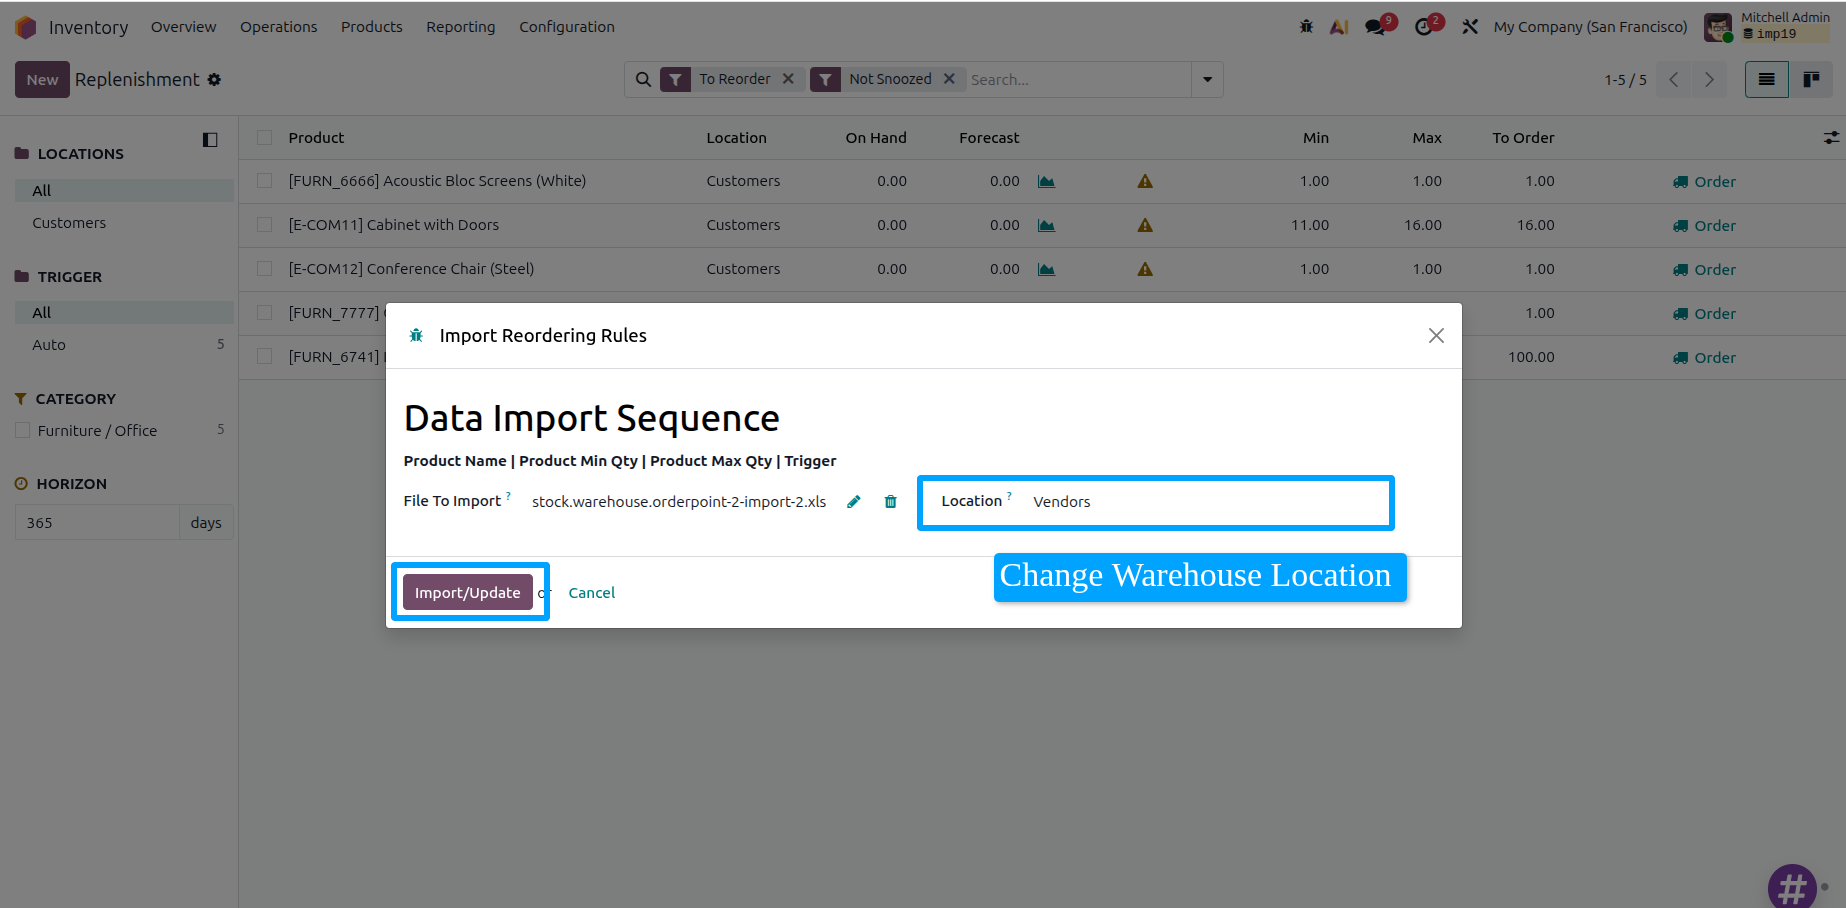Open the messages chat bubble icon
The image size is (1846, 908).
coord(1376,27)
